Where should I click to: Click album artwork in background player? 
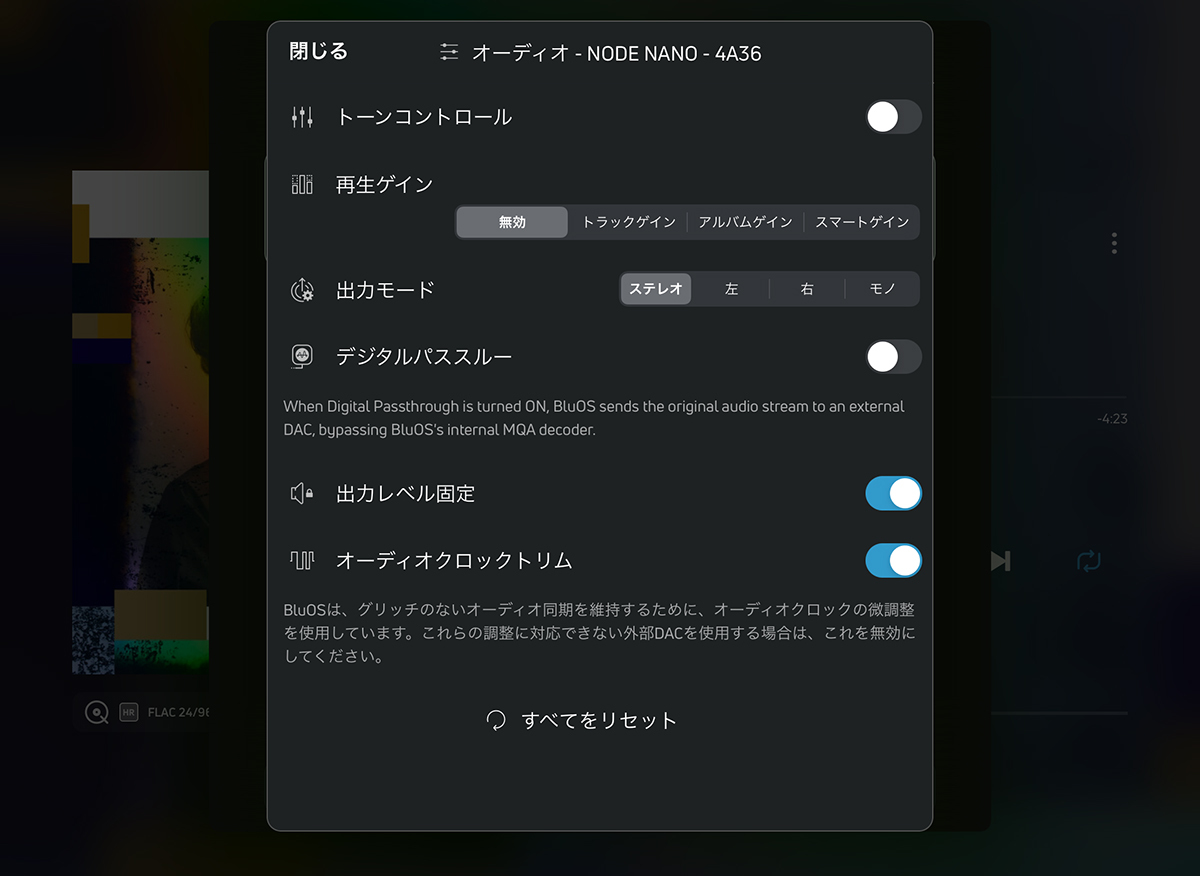140,422
